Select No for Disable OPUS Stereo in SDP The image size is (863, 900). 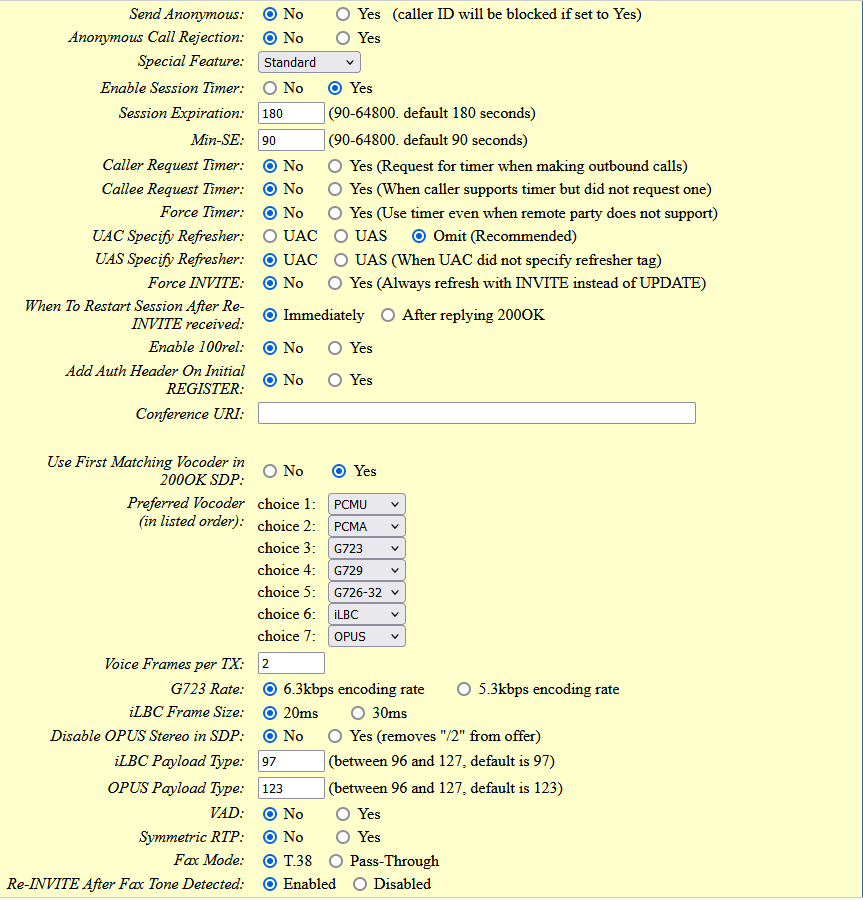[x=270, y=736]
